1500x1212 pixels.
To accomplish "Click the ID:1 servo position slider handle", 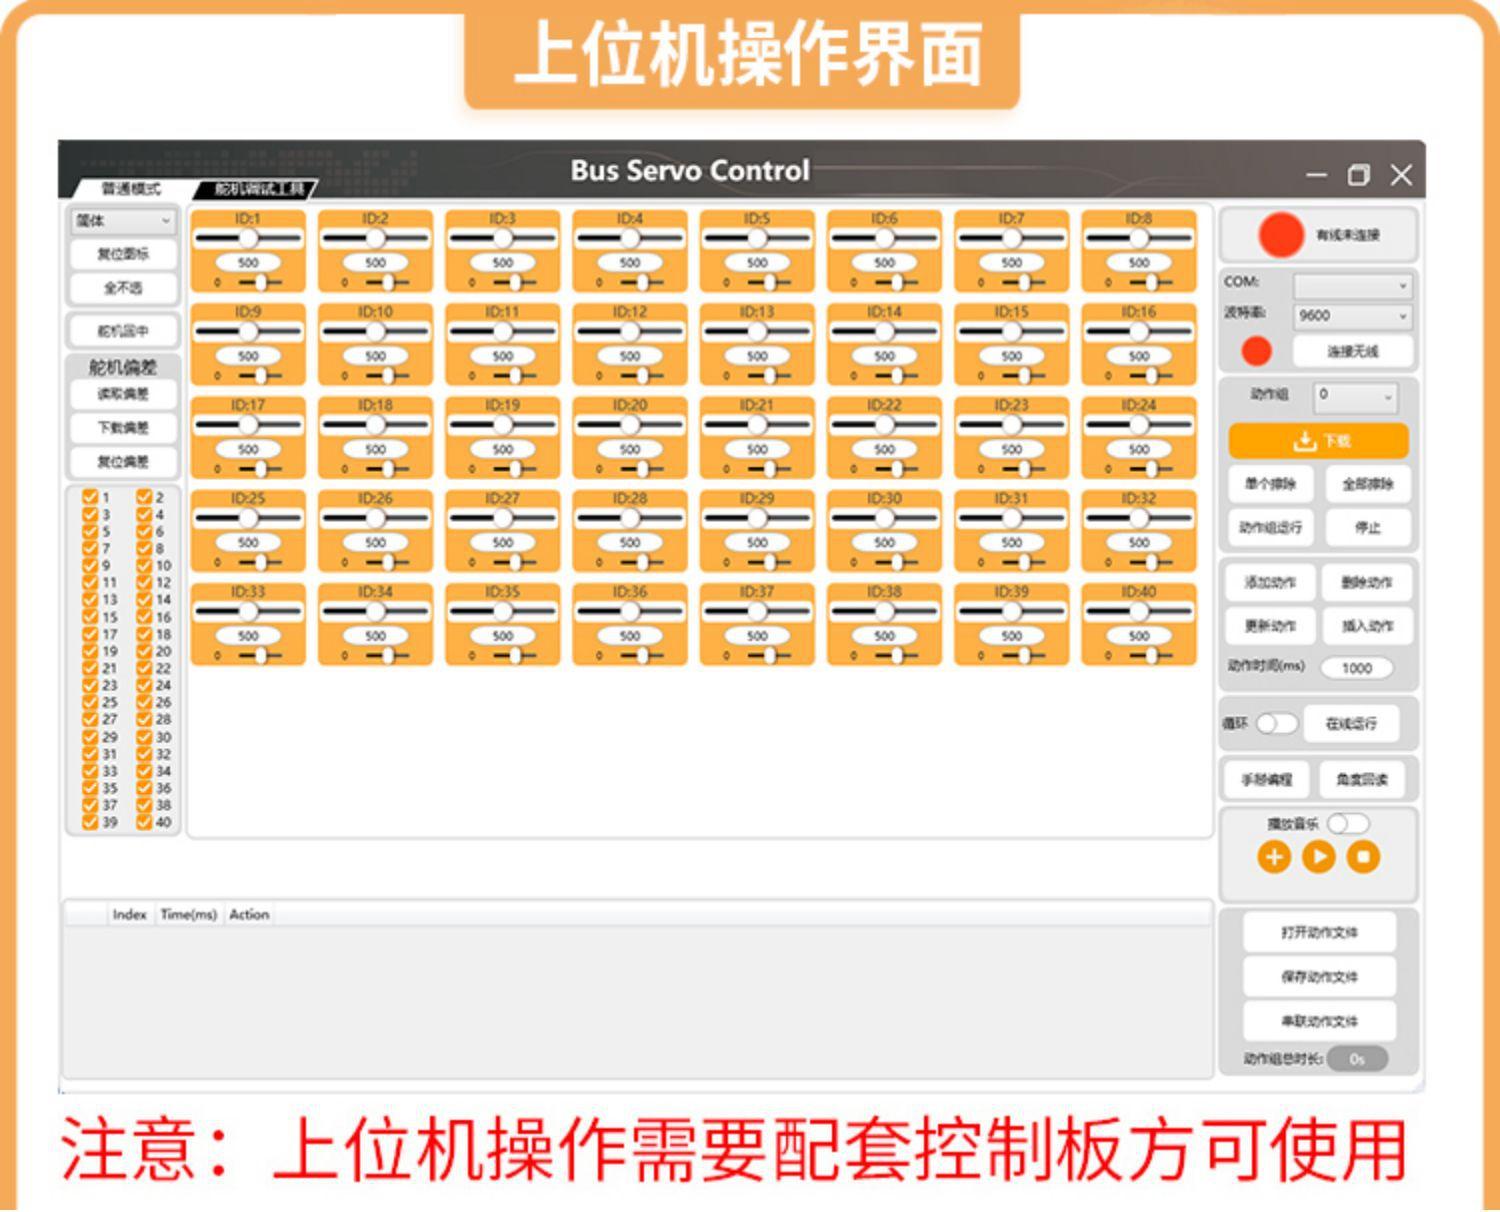I will click(247, 238).
